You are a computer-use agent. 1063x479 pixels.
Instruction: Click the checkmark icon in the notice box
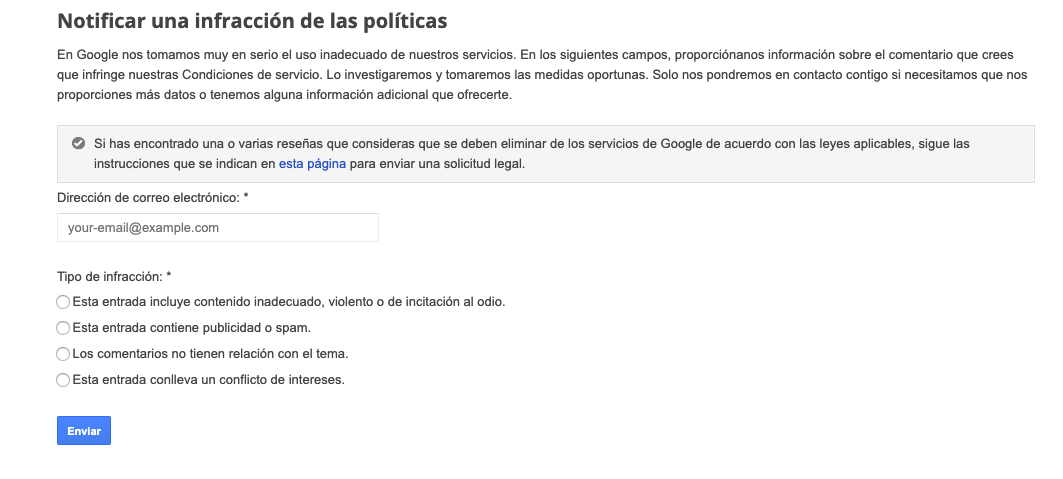(78, 143)
